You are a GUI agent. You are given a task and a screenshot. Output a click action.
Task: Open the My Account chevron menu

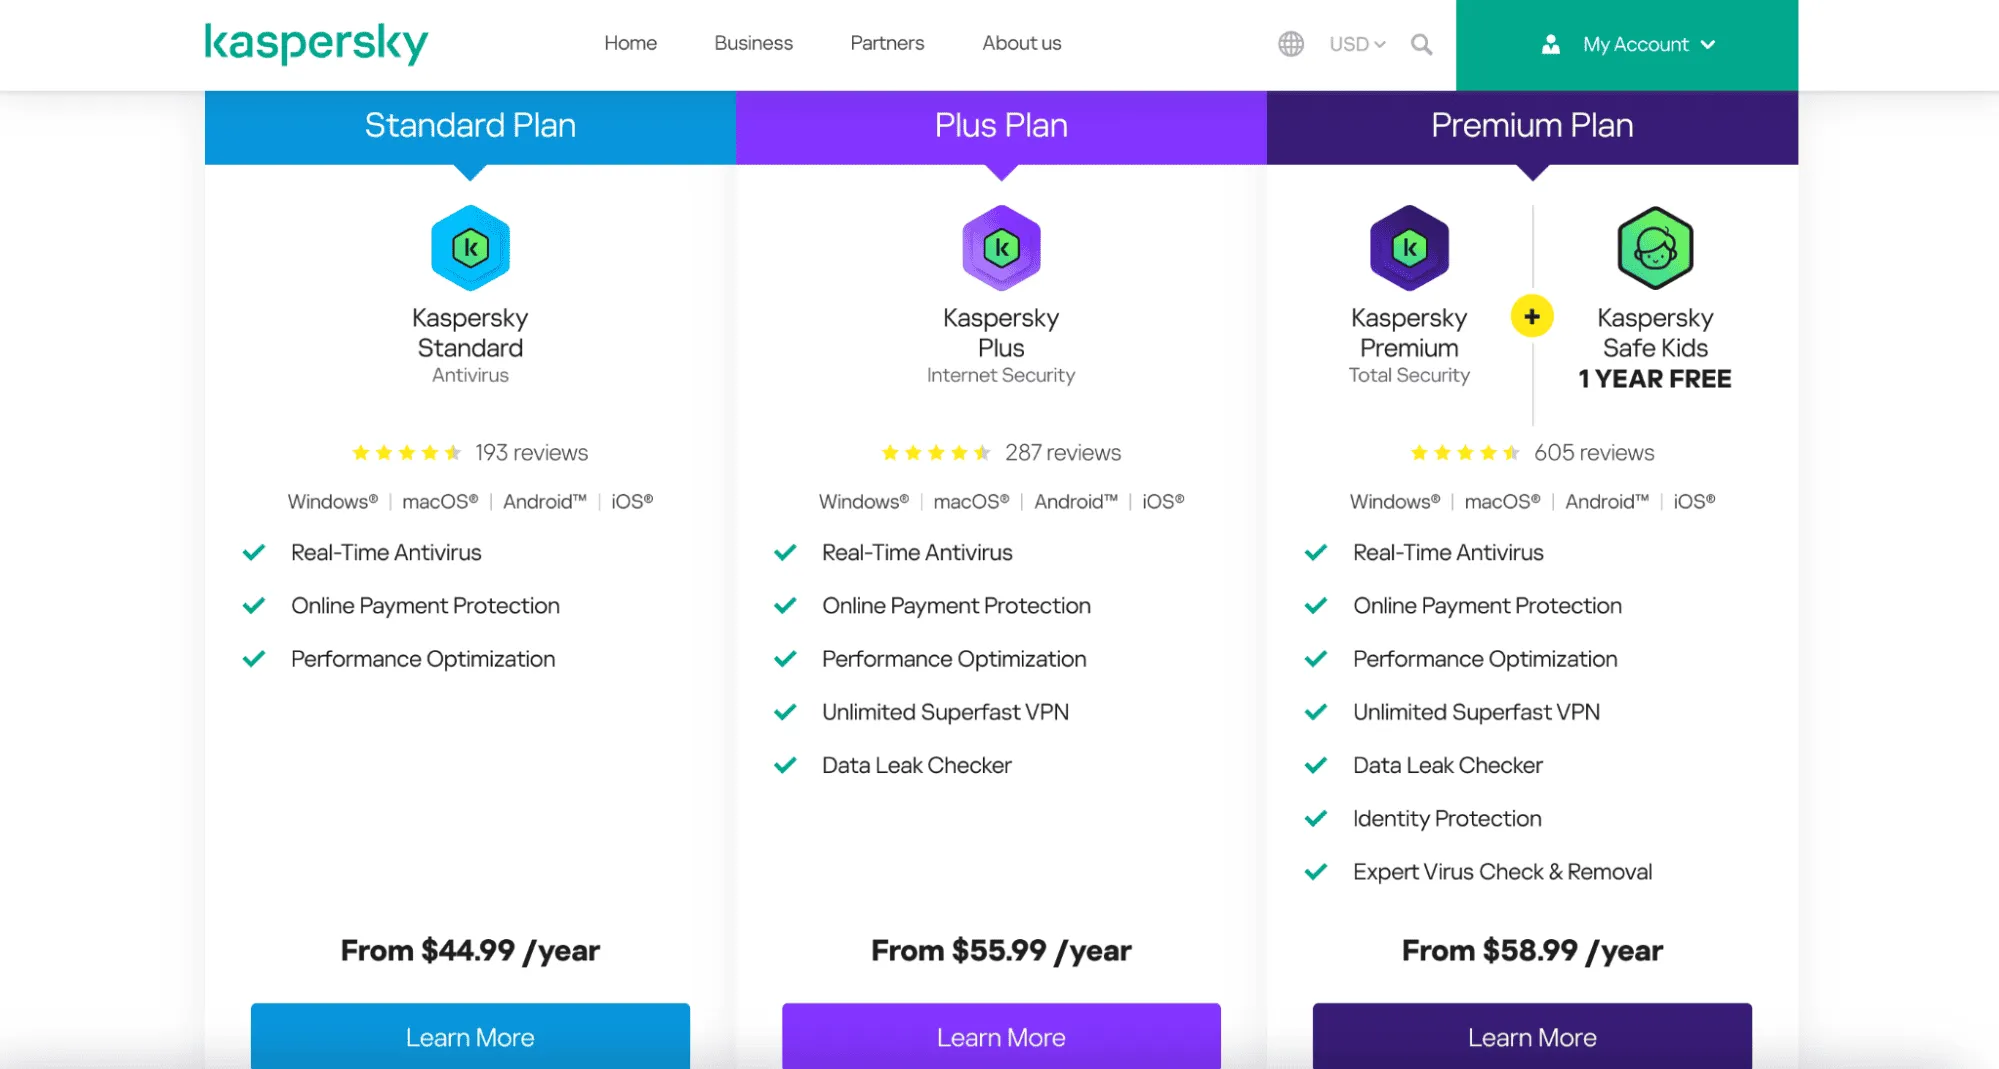pyautogui.click(x=1708, y=44)
